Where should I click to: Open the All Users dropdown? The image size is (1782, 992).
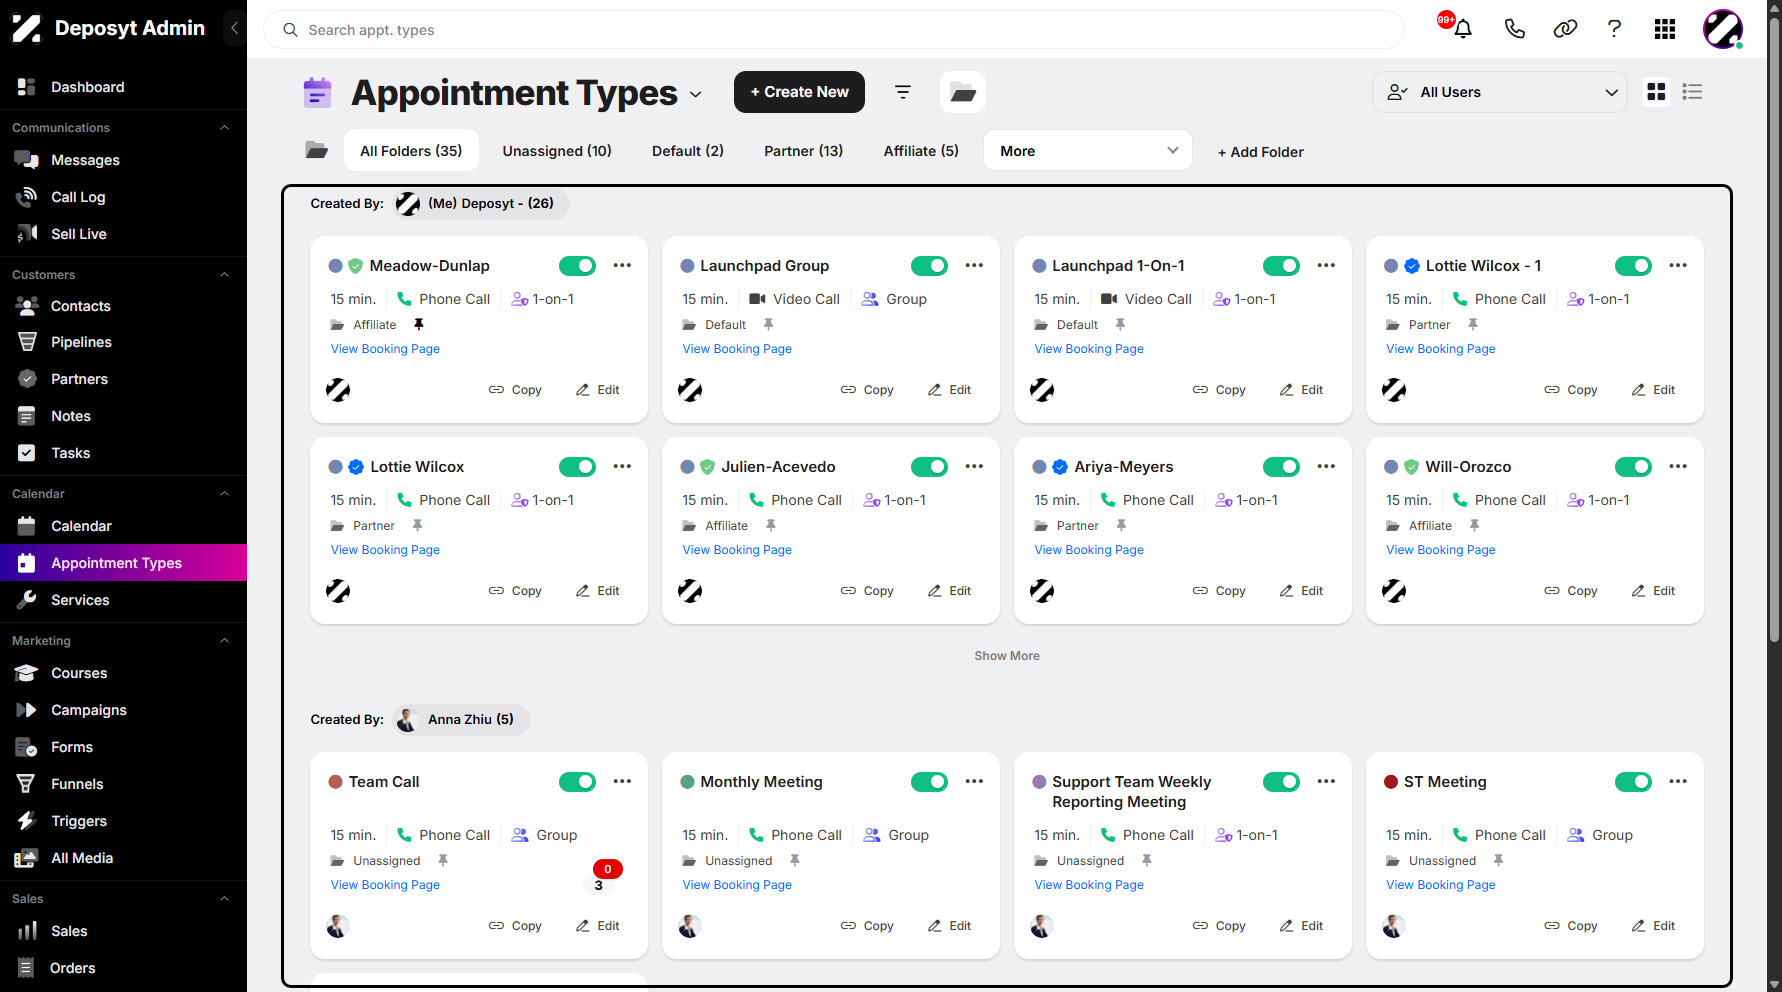pyautogui.click(x=1500, y=92)
